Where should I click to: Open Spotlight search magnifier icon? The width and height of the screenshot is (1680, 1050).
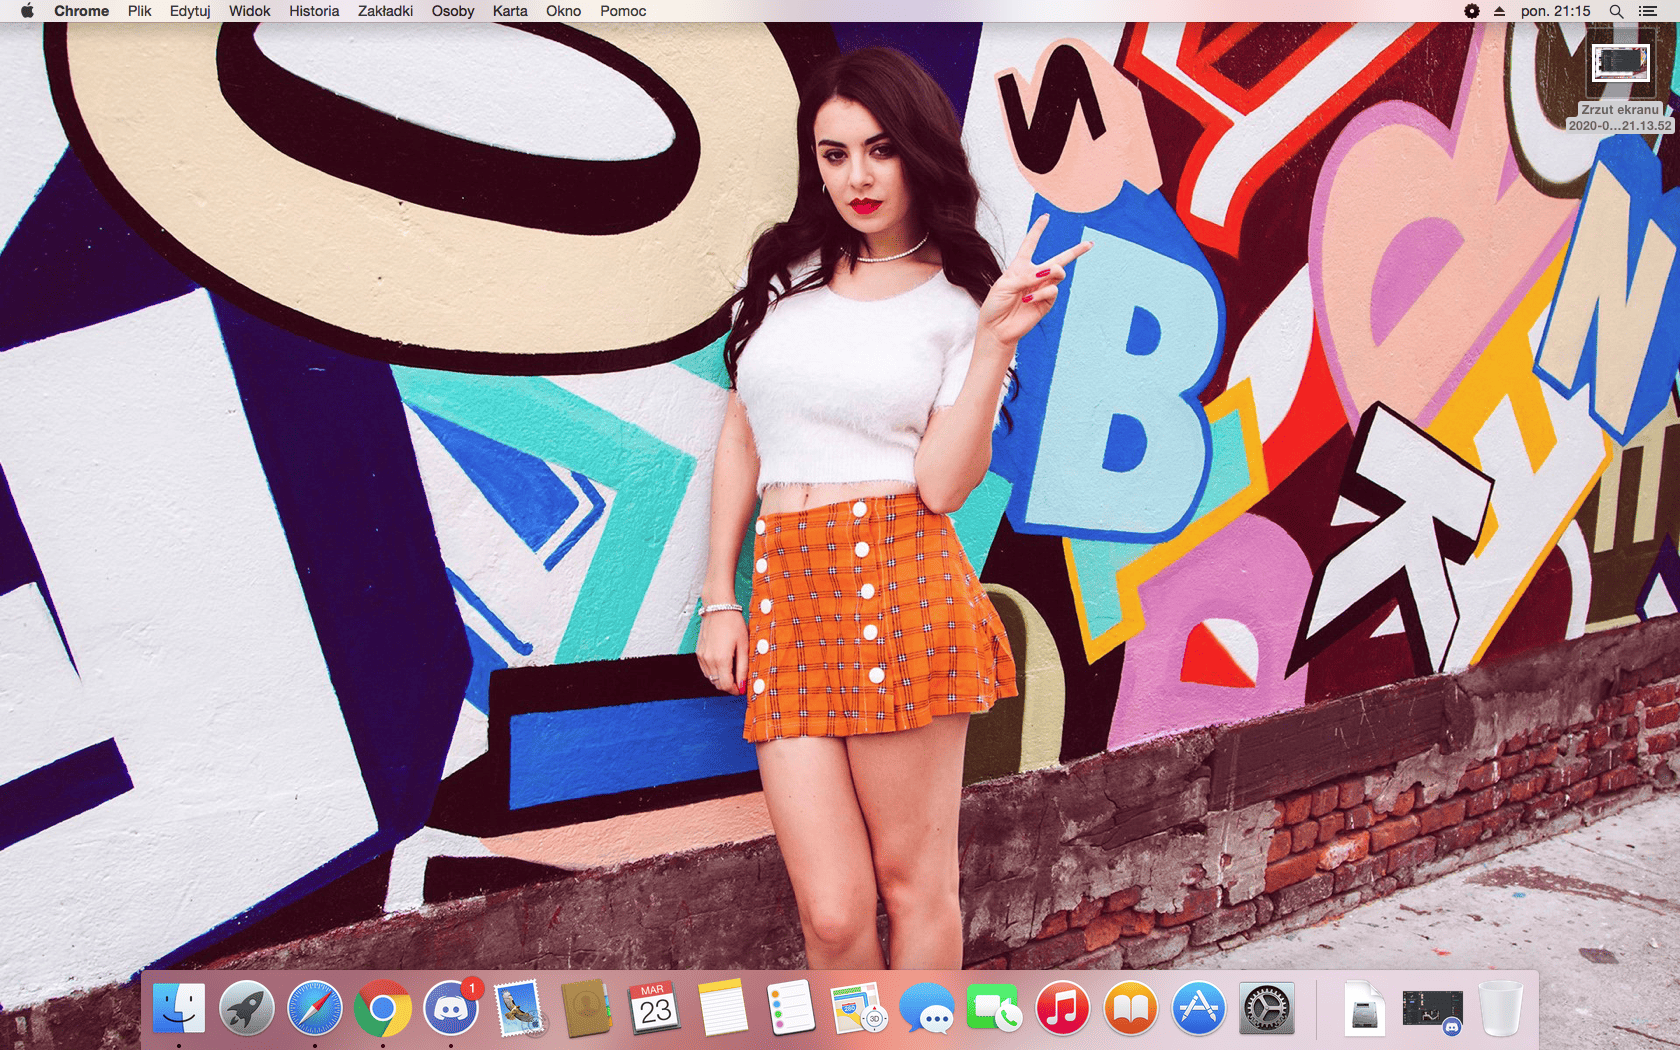pyautogui.click(x=1616, y=11)
